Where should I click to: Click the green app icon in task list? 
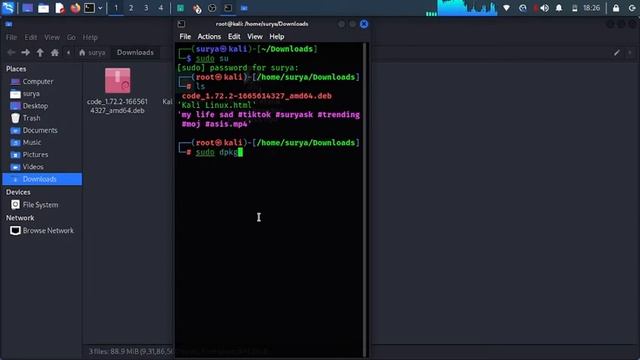(180, 8)
